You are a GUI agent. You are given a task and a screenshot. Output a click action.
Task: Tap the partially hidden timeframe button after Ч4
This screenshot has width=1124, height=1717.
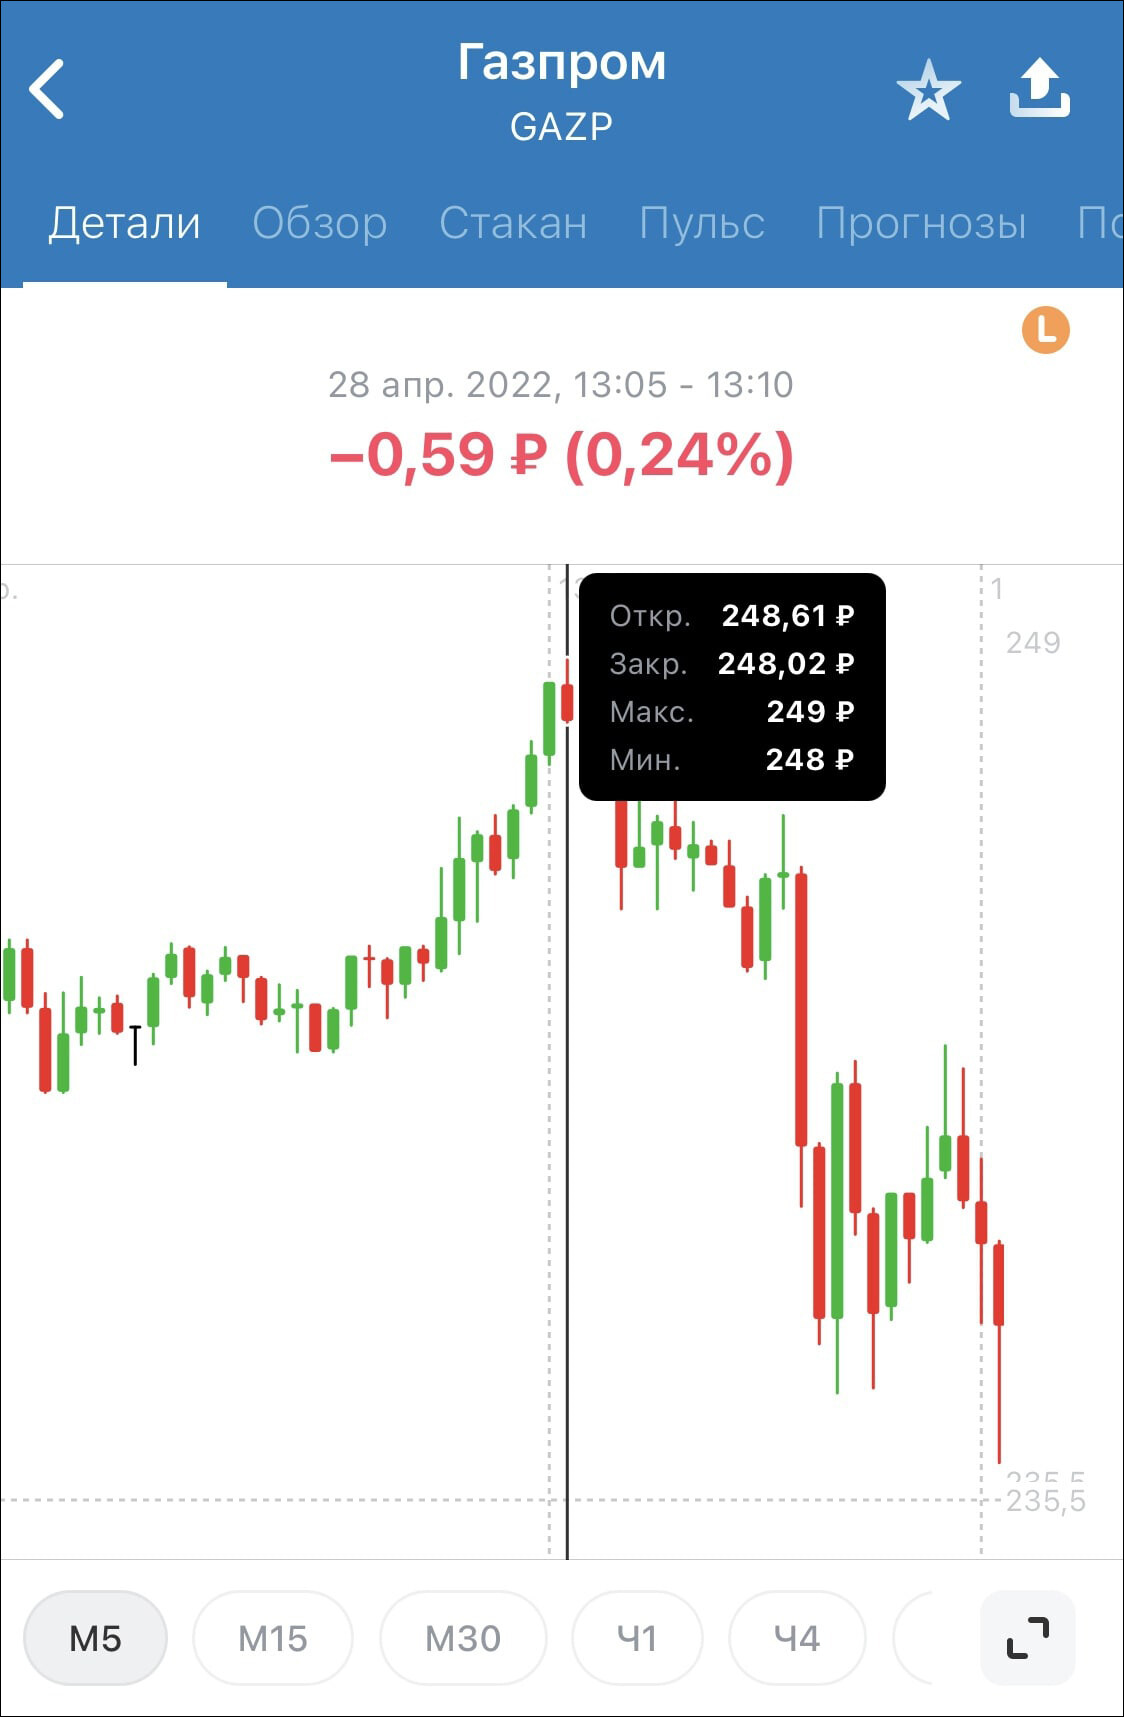[x=914, y=1638]
